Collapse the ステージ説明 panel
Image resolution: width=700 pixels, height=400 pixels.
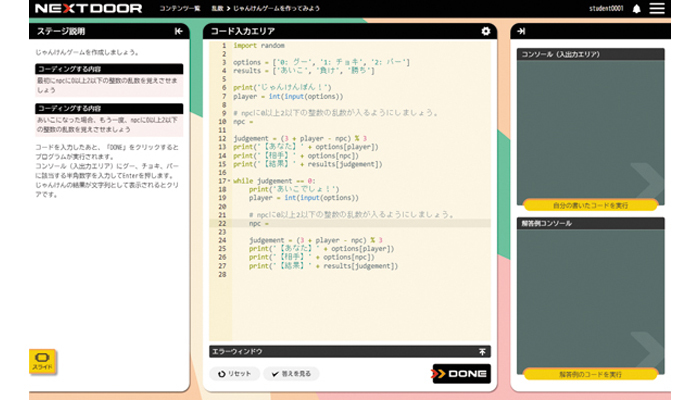click(x=179, y=31)
